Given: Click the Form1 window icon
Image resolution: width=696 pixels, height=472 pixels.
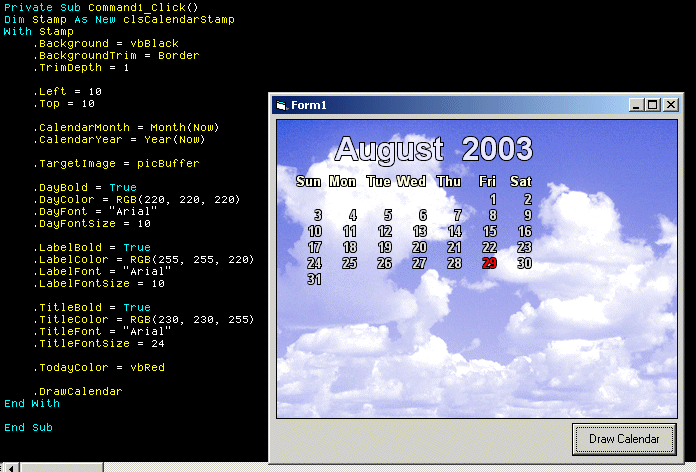Looking at the screenshot, I should 282,105.
